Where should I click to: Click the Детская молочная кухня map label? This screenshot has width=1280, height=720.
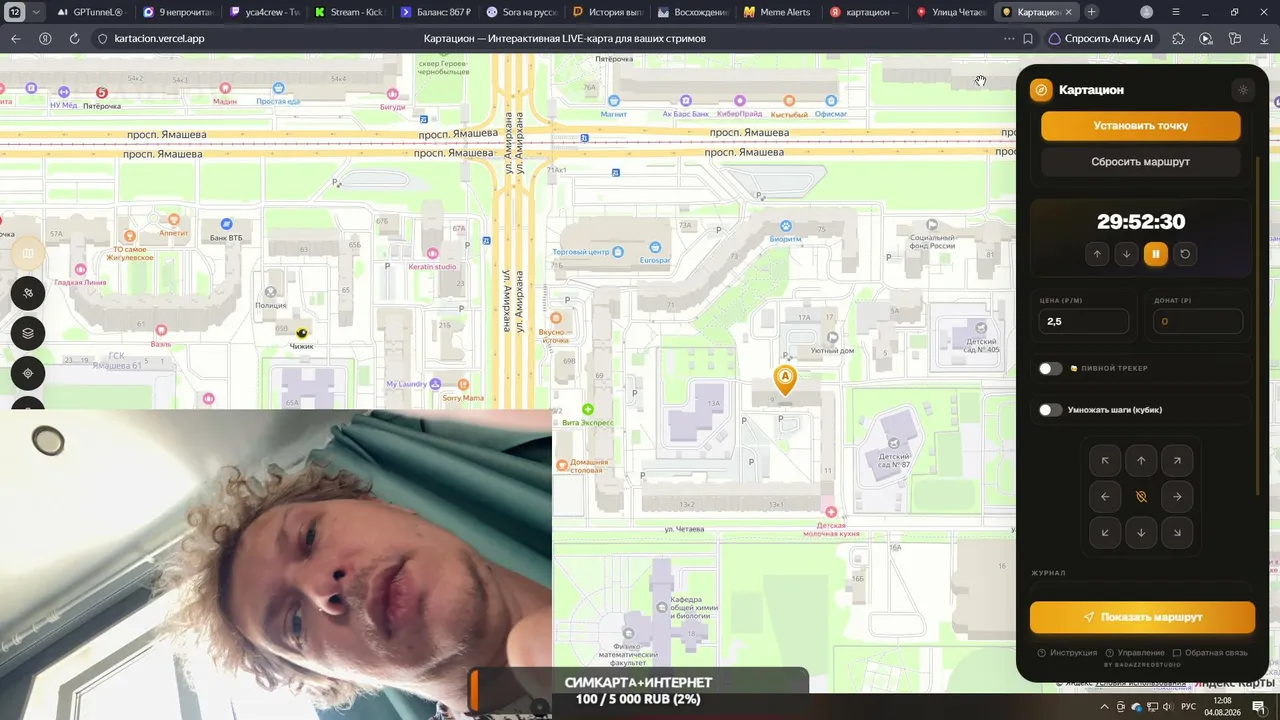click(x=831, y=529)
